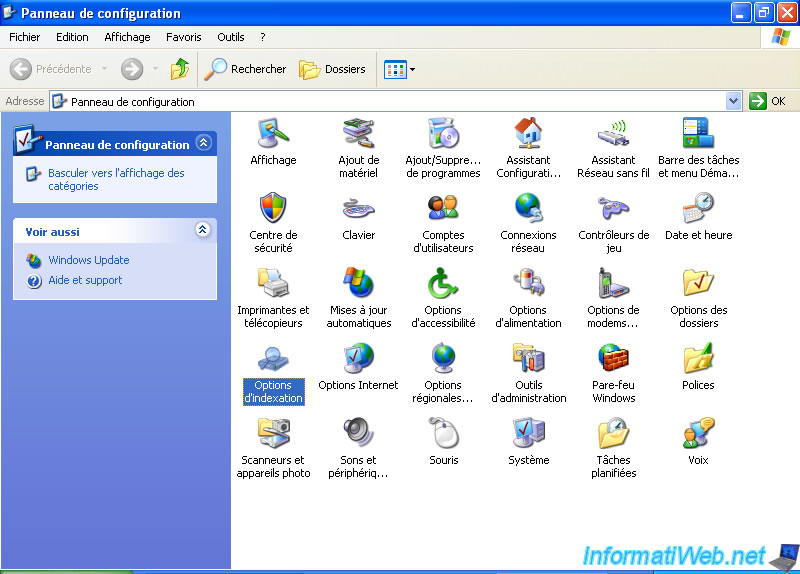Open Scanneurs et appareils photo
The width and height of the screenshot is (800, 574).
coord(273,448)
